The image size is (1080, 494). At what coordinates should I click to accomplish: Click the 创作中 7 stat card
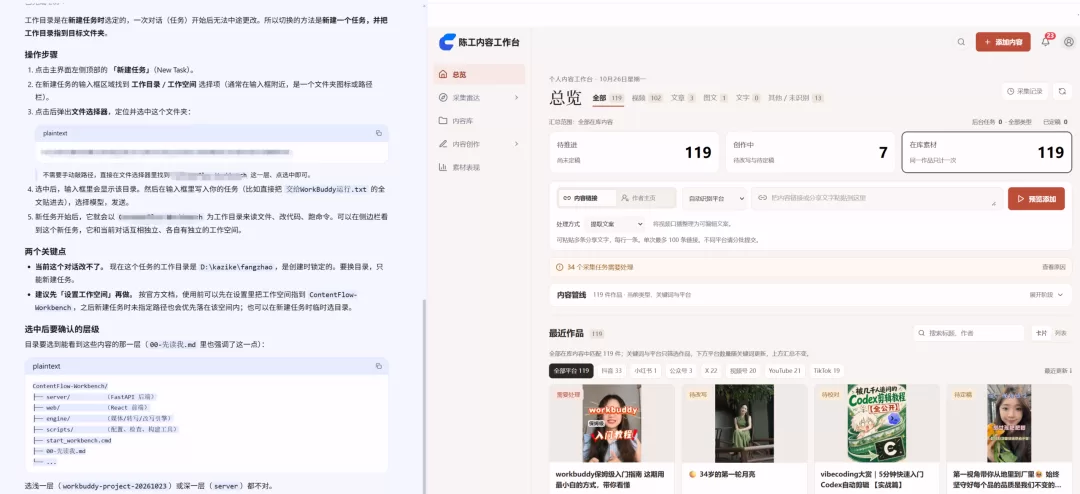click(810, 152)
